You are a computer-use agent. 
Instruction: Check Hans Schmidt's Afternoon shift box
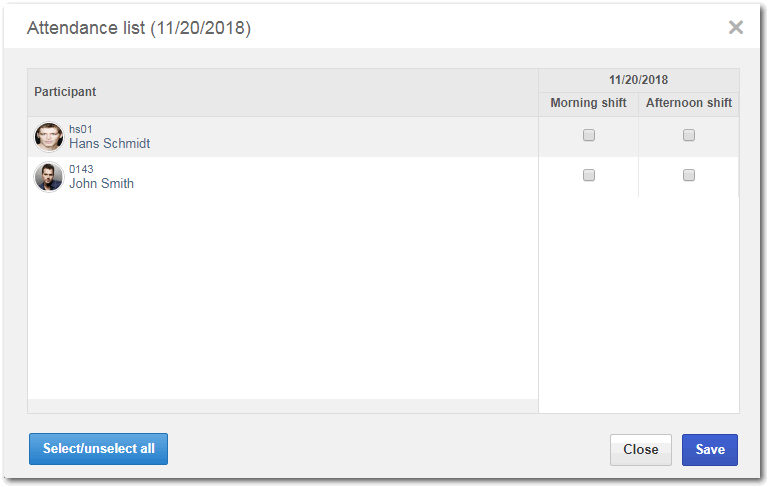coord(689,135)
